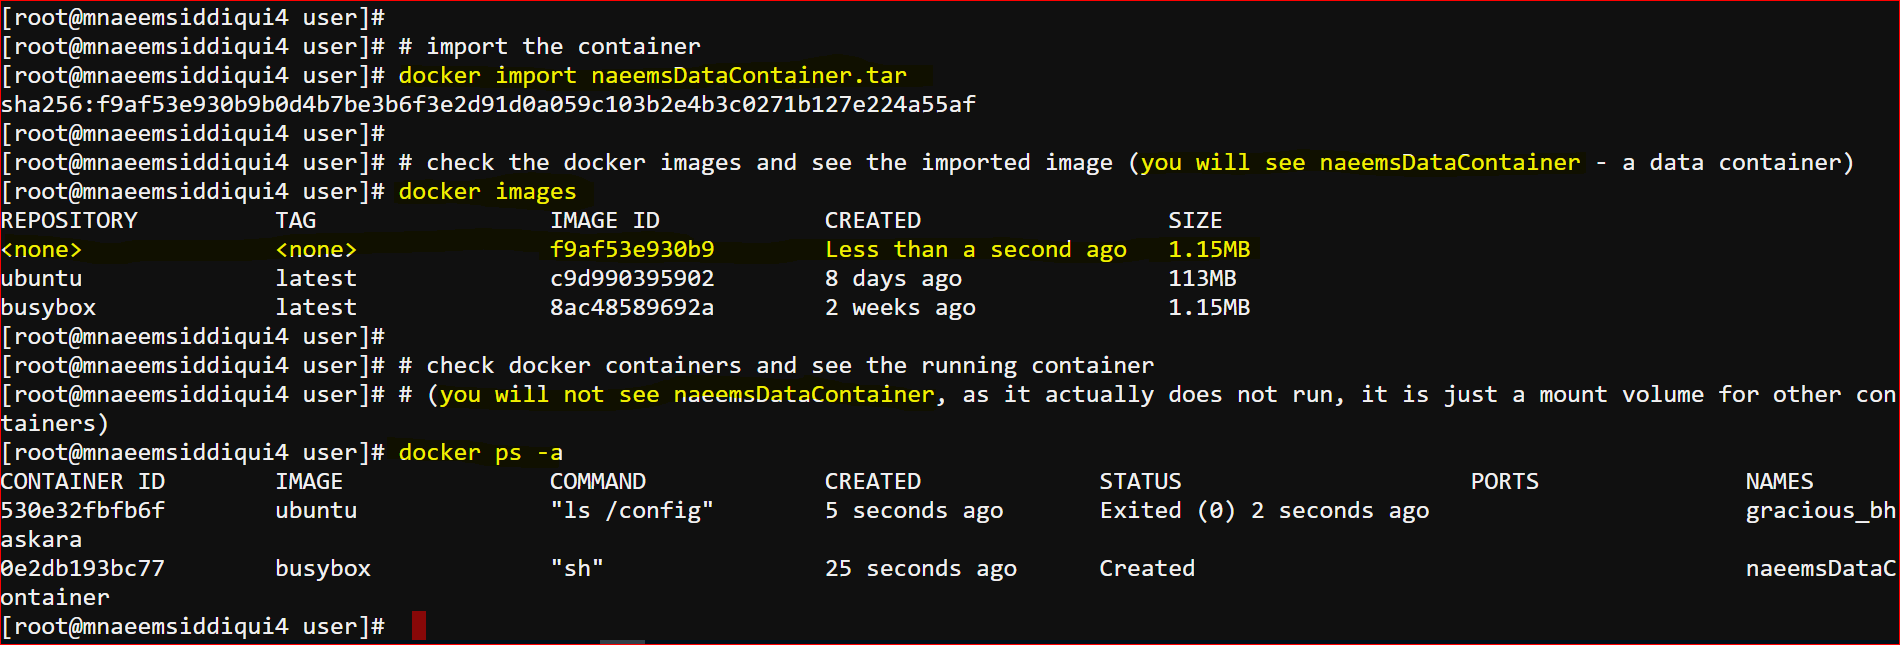
Task: Click image ID 8ac48589692a
Action: (x=632, y=308)
